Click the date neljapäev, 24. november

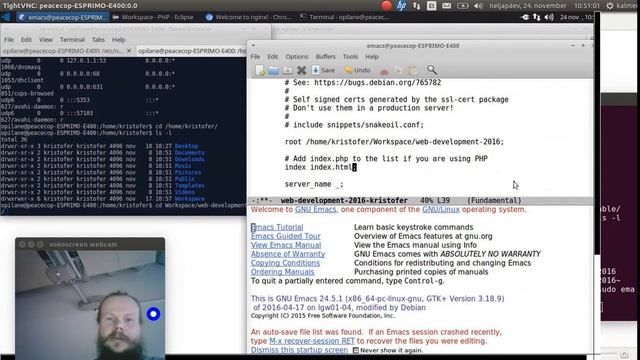pyautogui.click(x=528, y=6)
